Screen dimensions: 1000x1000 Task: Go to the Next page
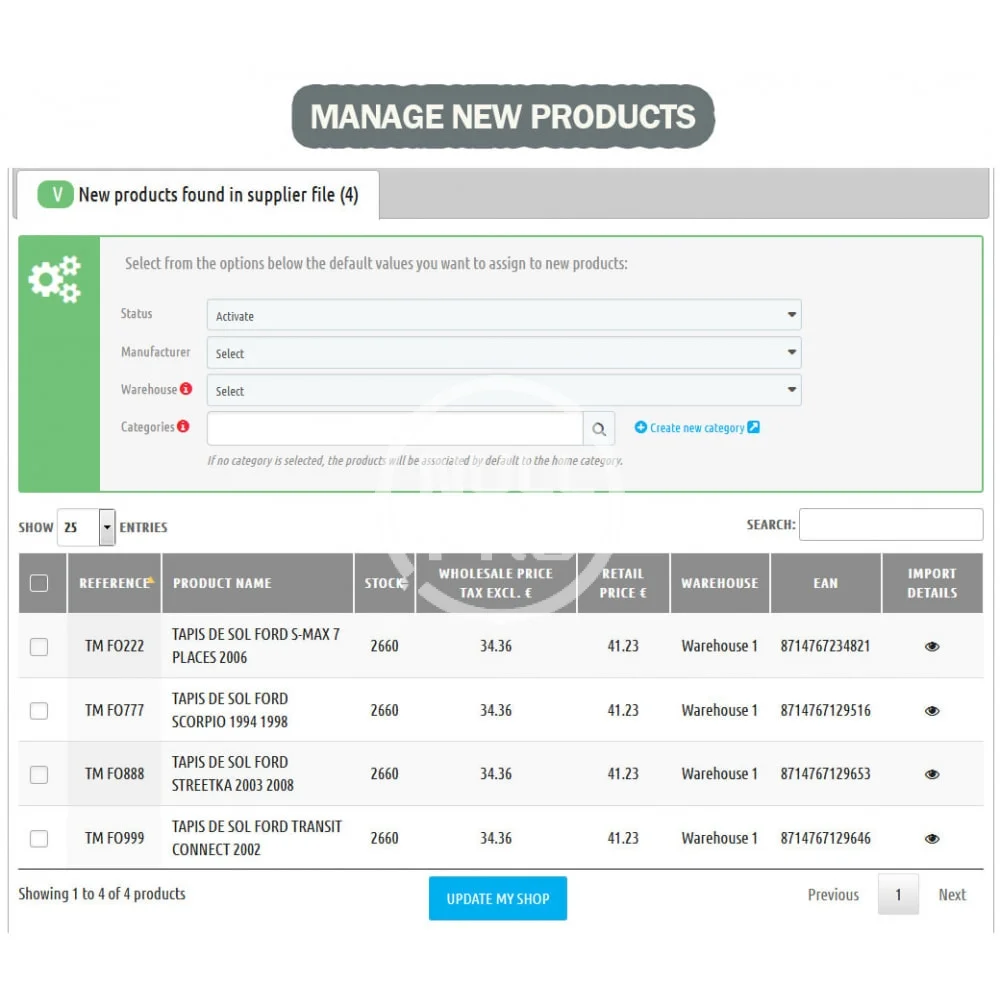tap(951, 895)
